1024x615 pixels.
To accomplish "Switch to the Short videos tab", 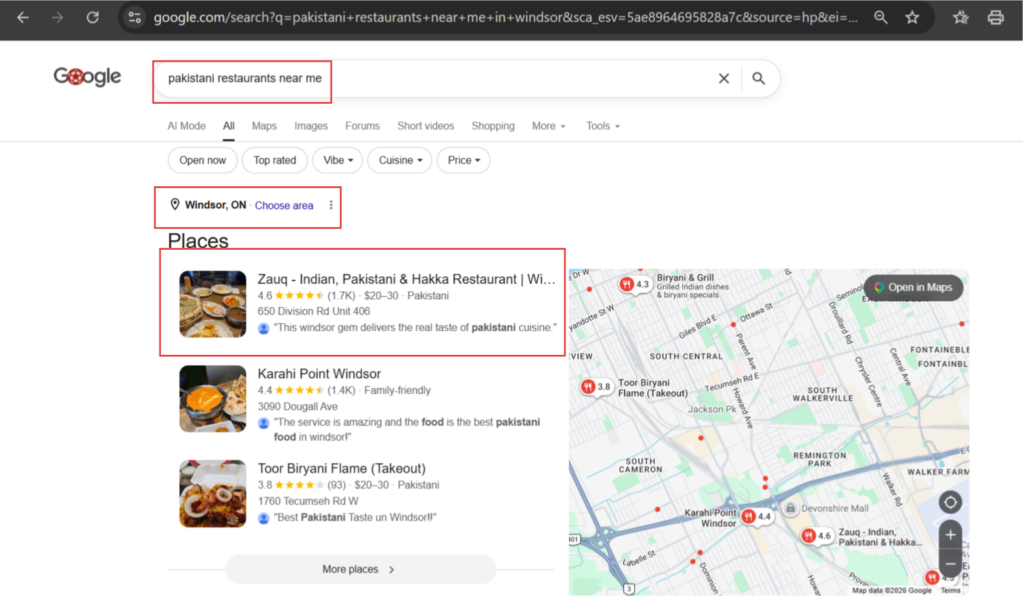I will pyautogui.click(x=426, y=126).
